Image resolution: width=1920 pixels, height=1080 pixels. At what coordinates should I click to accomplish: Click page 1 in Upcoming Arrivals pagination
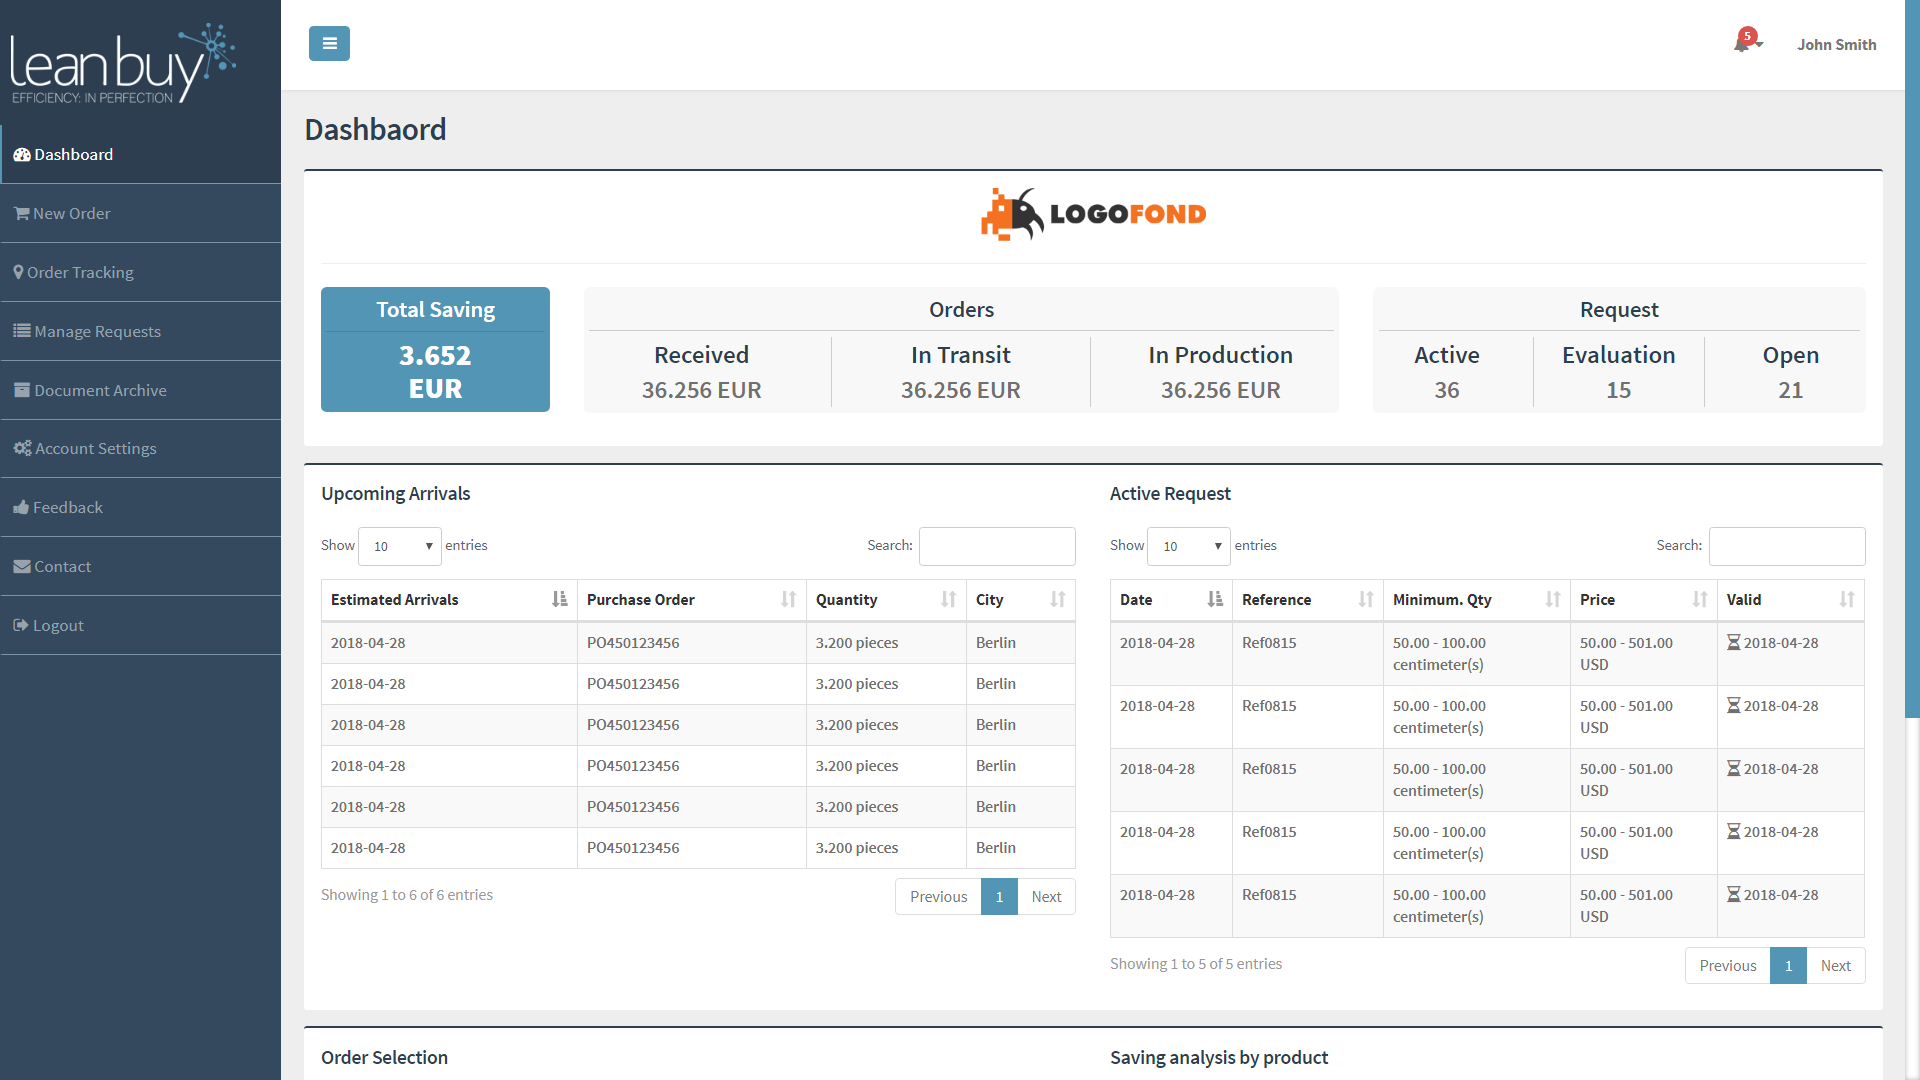[999, 896]
